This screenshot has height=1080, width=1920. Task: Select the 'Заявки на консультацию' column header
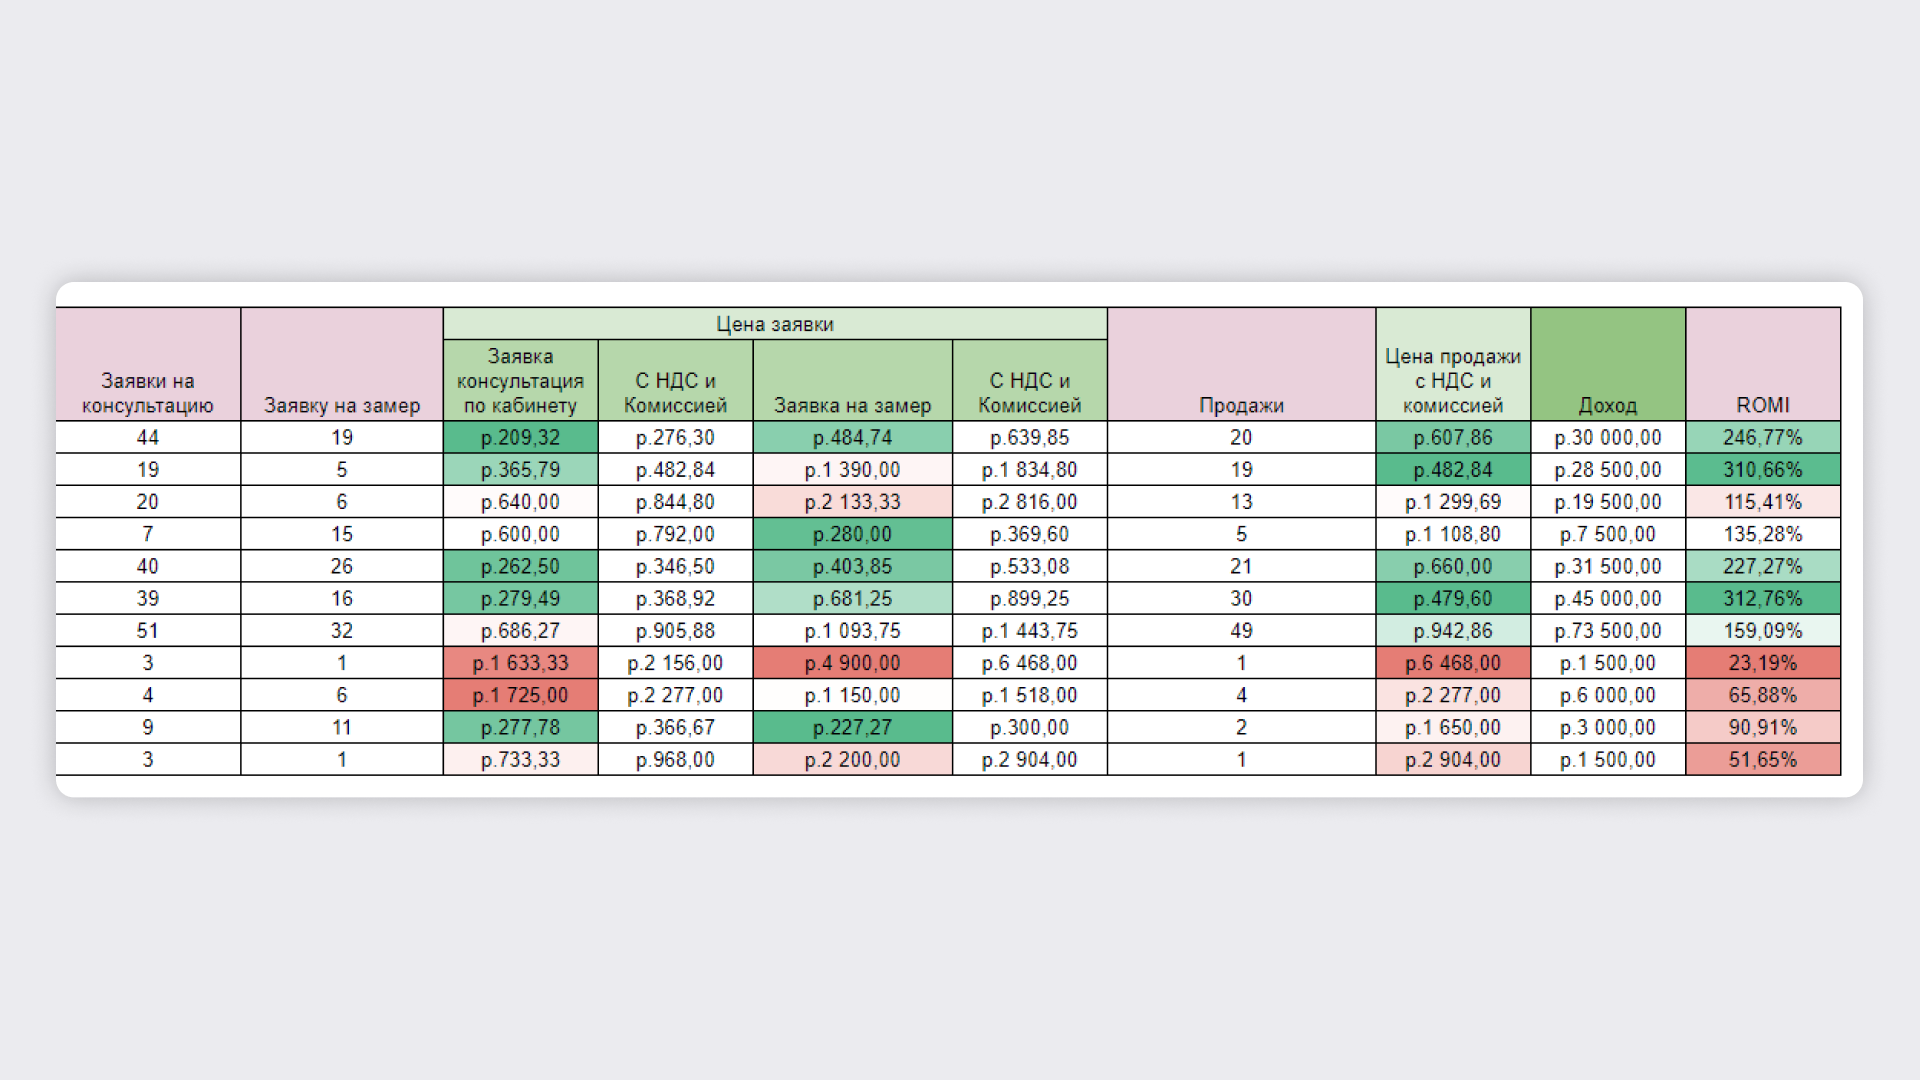(148, 364)
